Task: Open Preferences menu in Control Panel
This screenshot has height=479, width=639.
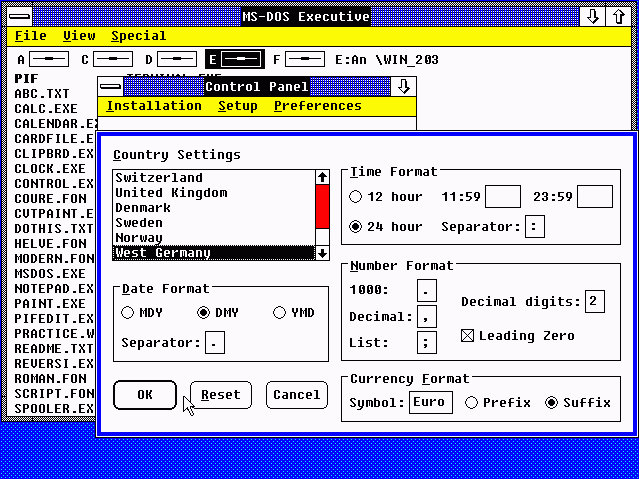Action: pos(317,106)
